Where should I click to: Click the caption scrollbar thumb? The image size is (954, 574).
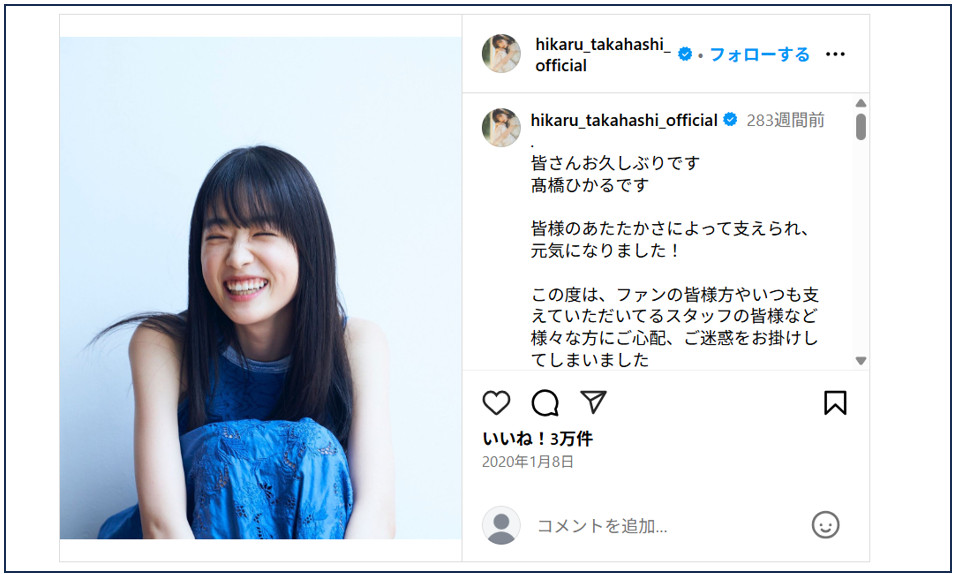860,127
